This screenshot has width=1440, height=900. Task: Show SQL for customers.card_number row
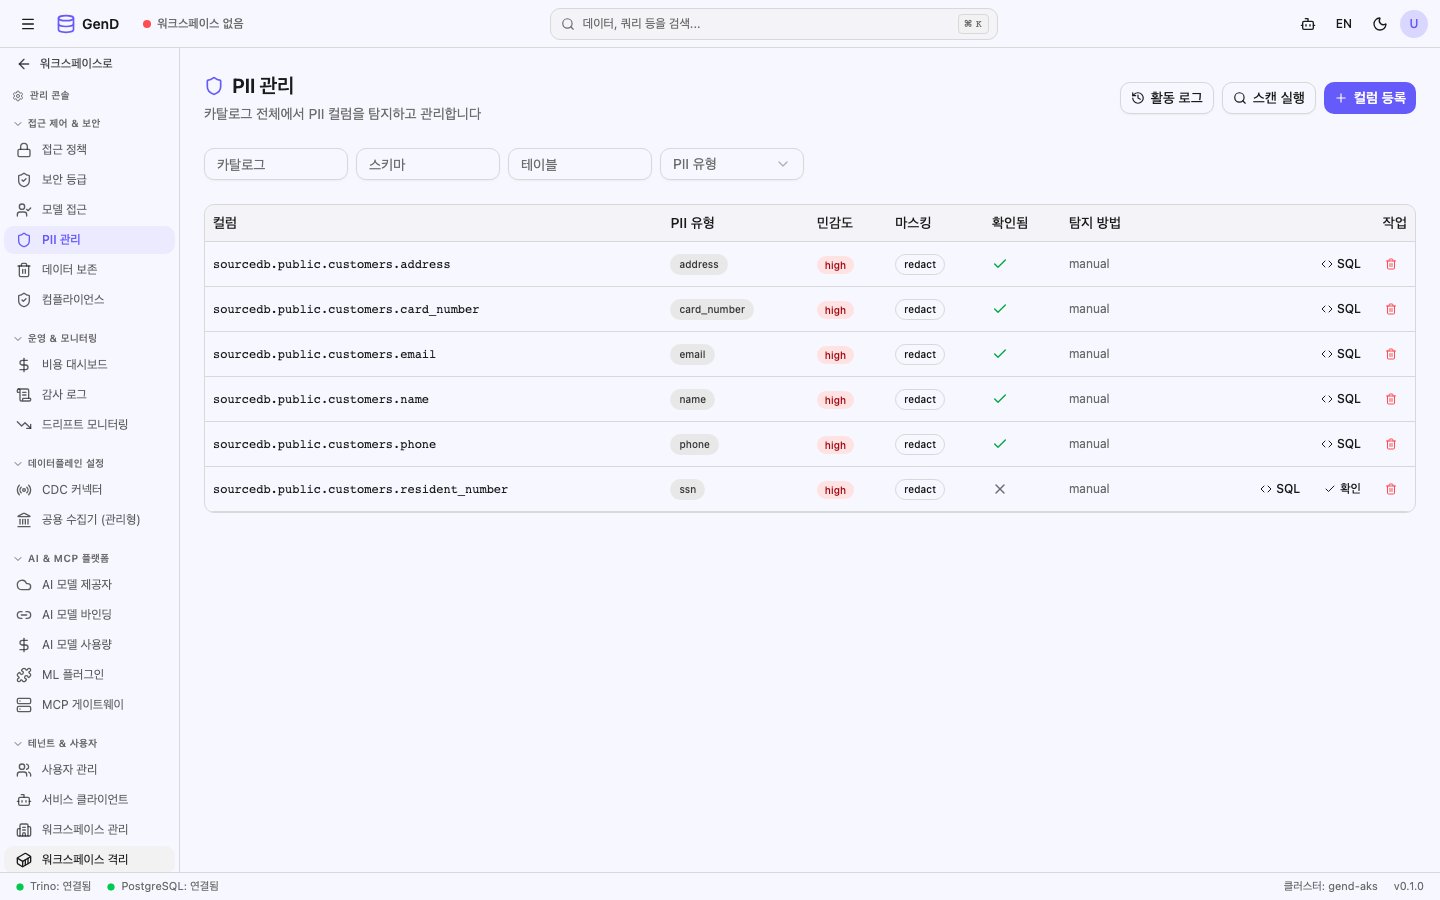click(x=1341, y=309)
